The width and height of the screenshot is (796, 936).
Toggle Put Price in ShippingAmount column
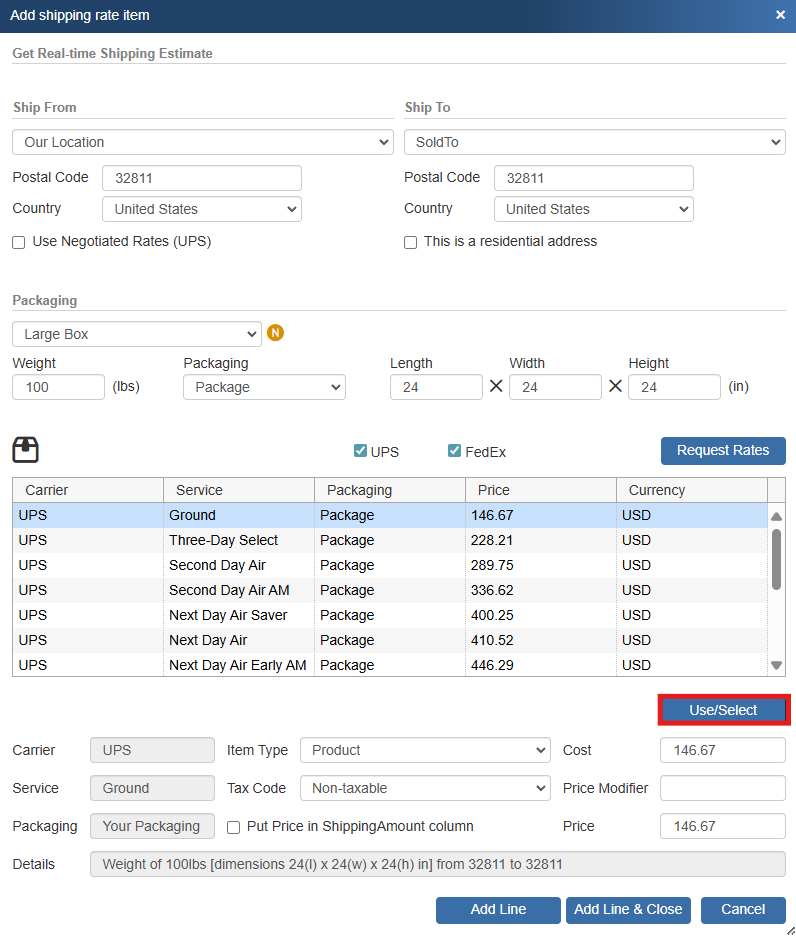(x=234, y=827)
